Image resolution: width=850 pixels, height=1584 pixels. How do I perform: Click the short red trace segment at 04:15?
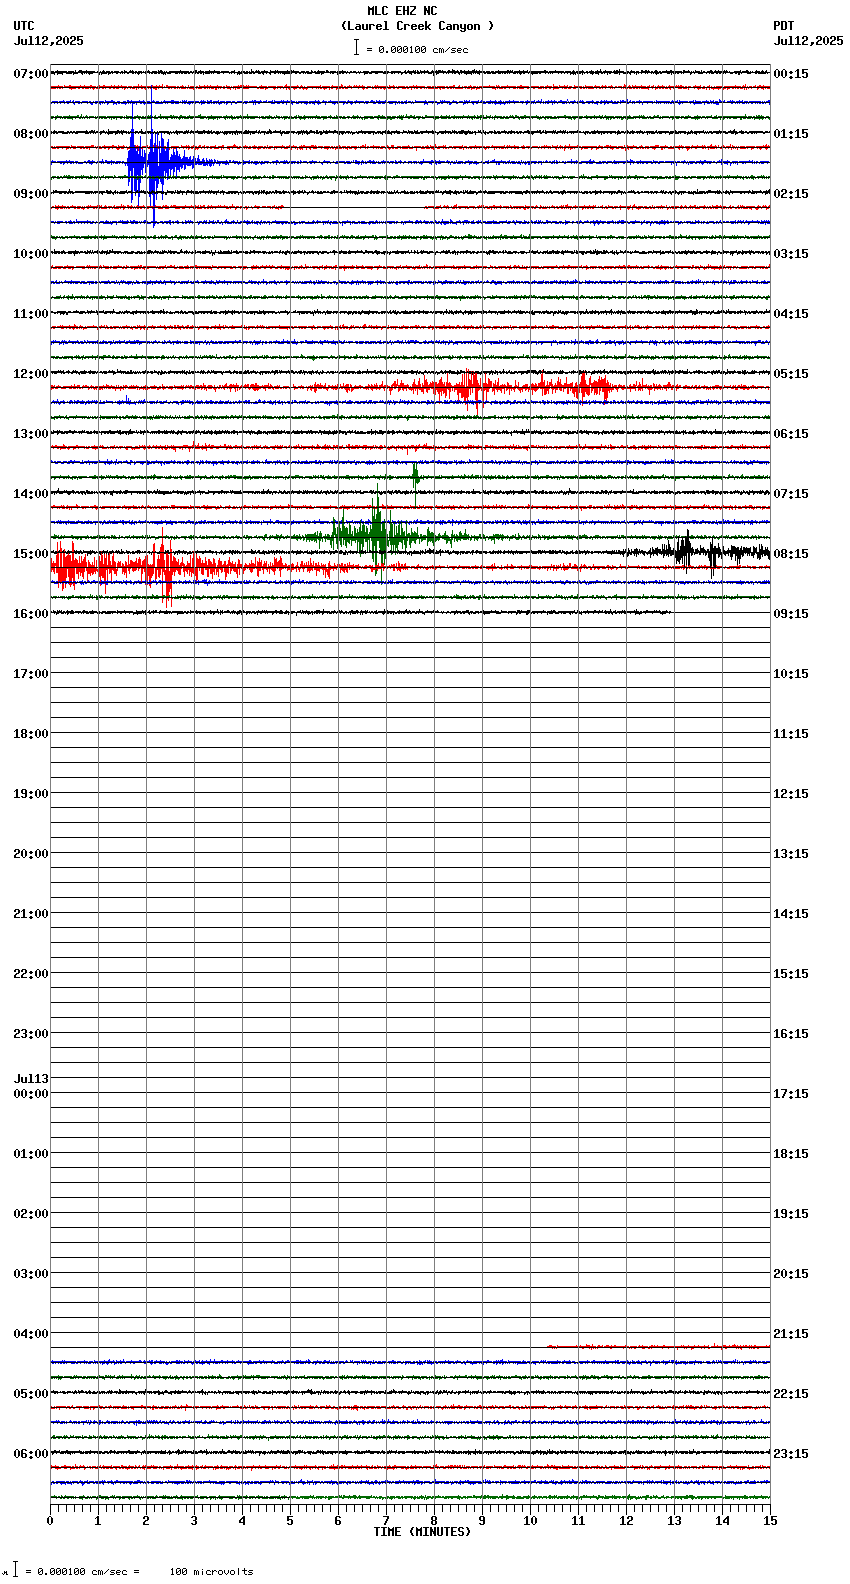click(658, 1347)
